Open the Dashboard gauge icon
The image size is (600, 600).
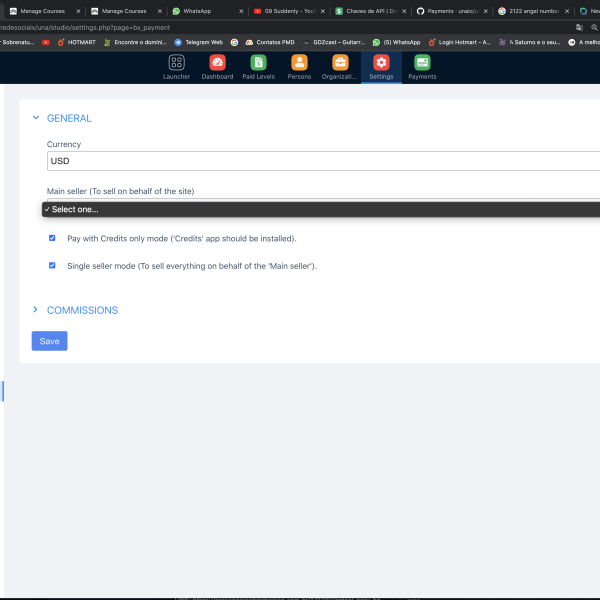tap(217, 63)
